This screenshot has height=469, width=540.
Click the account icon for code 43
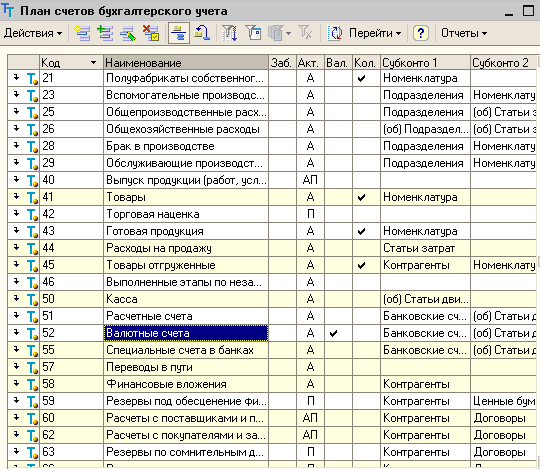pyautogui.click(x=32, y=231)
